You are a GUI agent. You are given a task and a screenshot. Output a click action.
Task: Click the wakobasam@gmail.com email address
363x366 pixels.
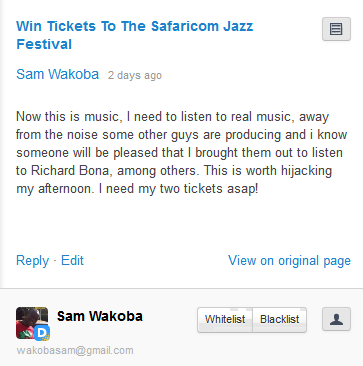click(x=75, y=351)
